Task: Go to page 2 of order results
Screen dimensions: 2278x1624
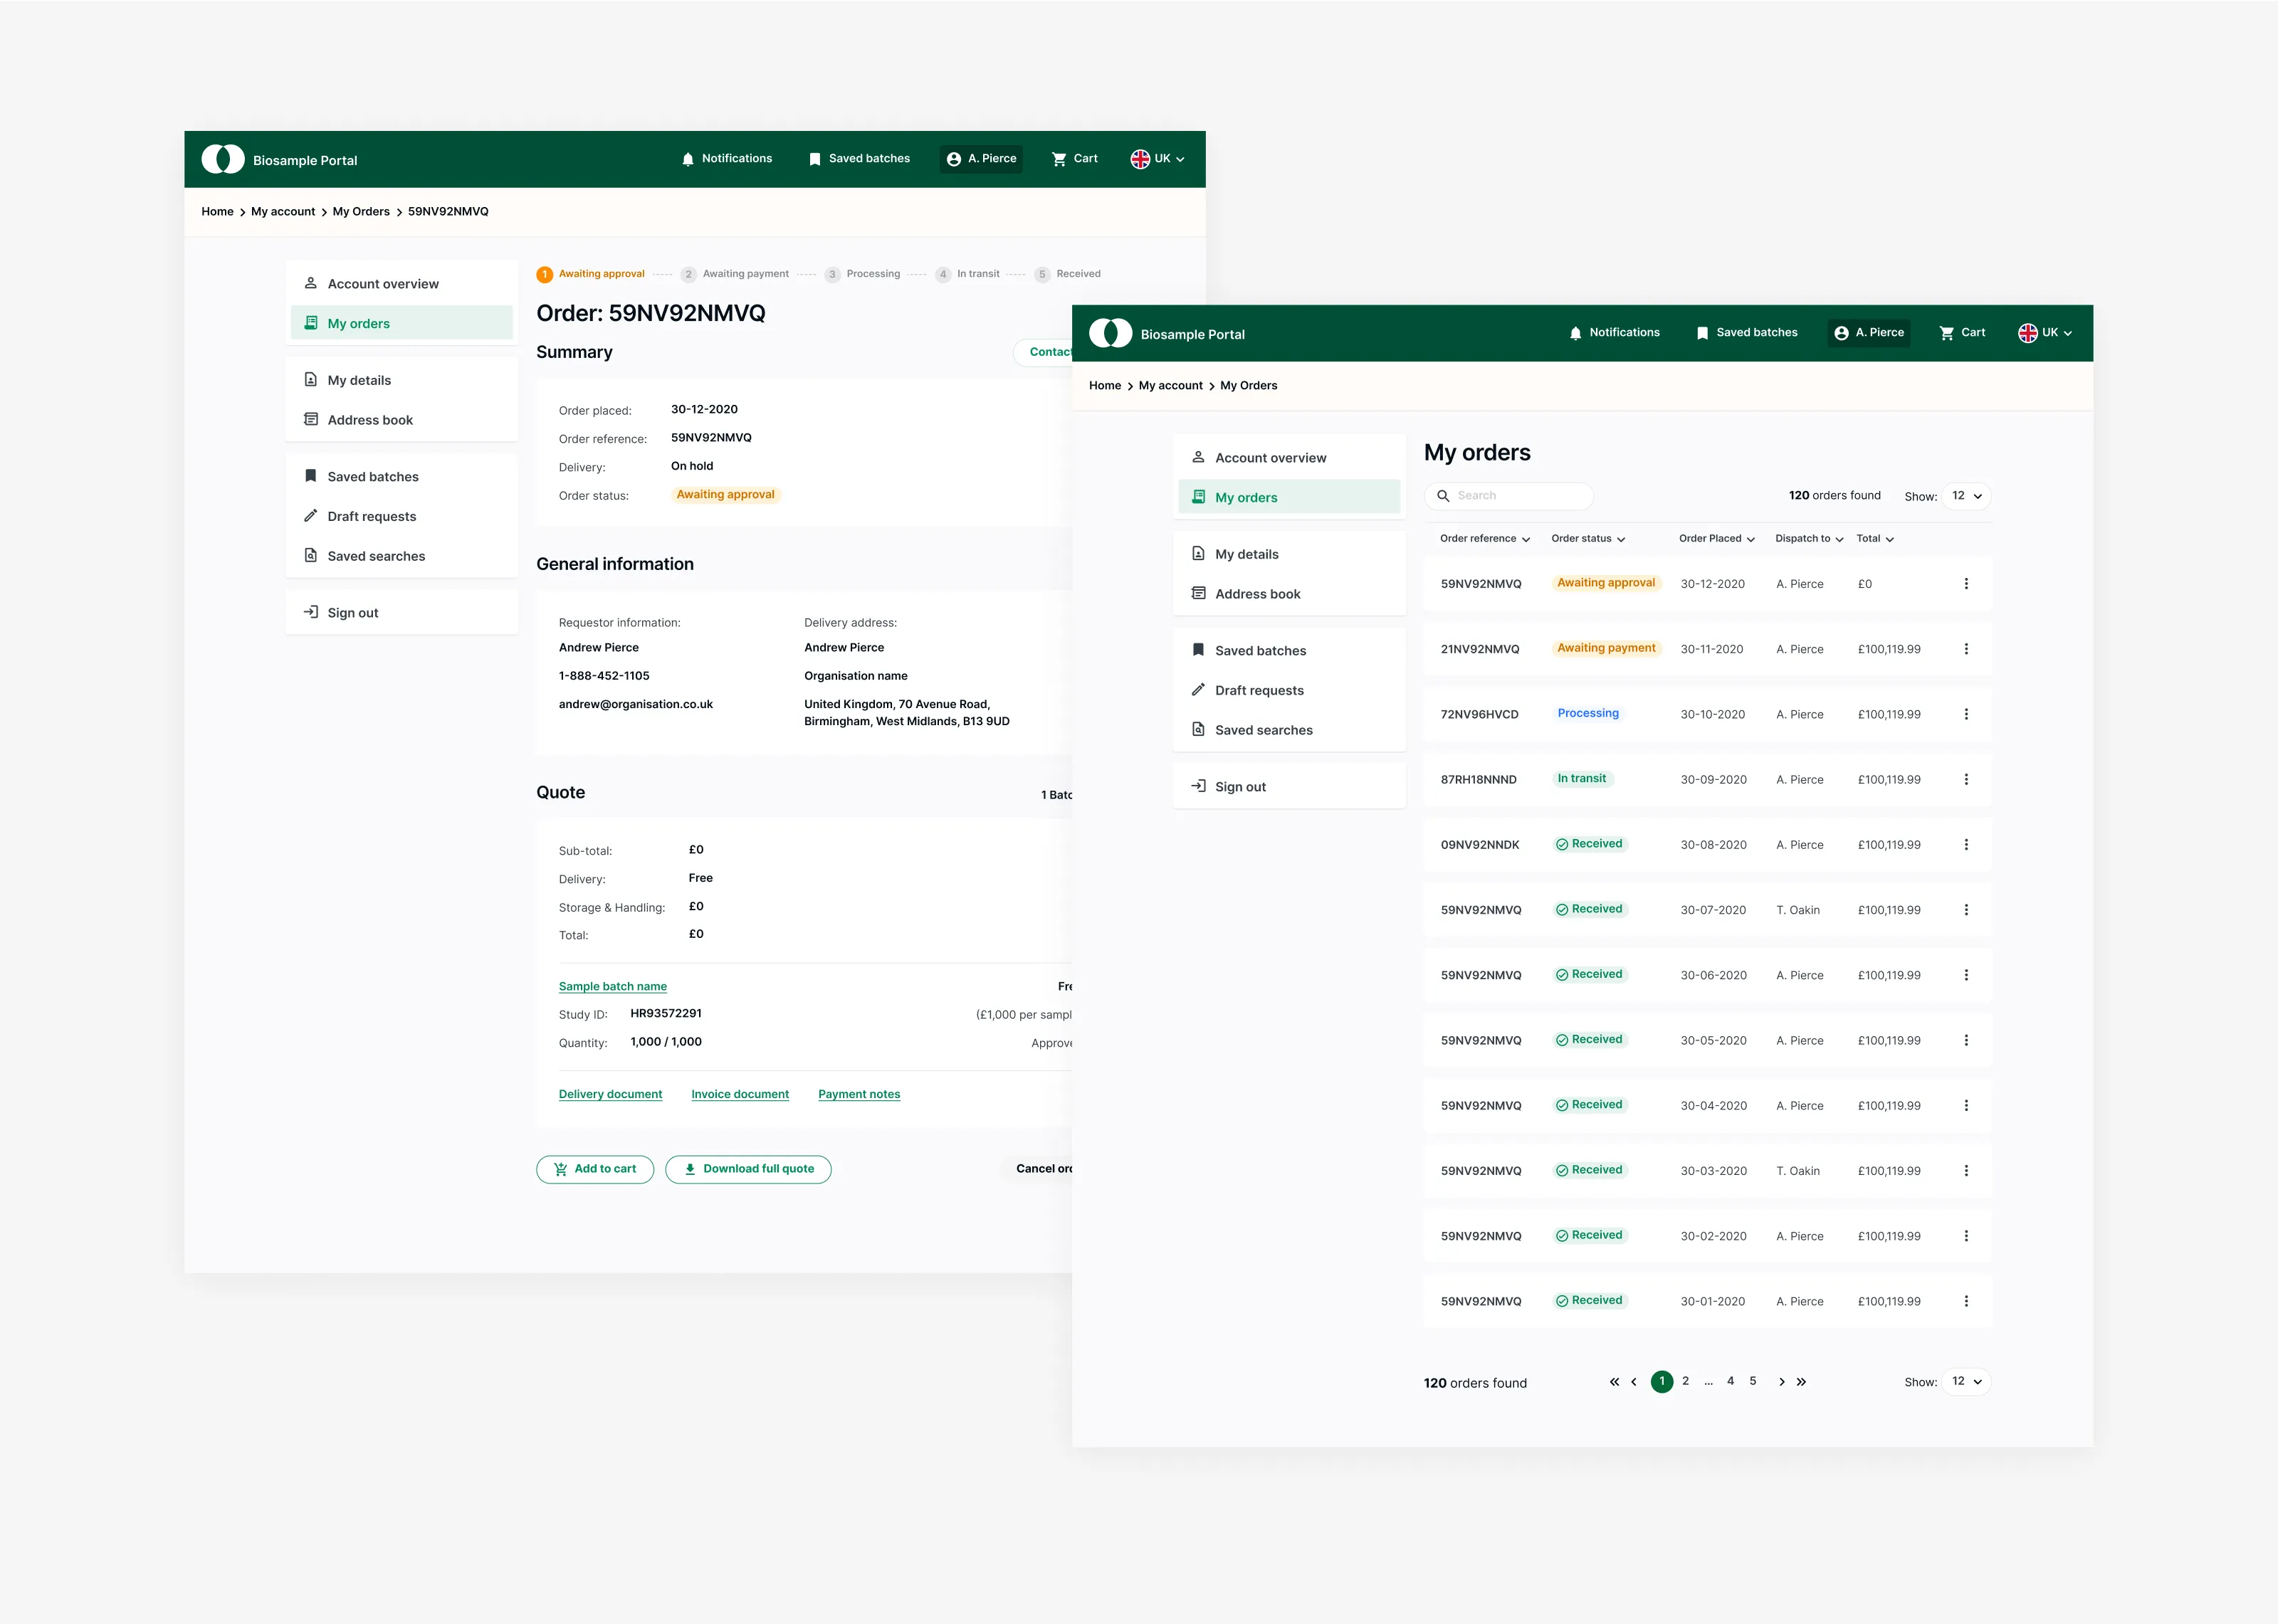Action: click(x=1685, y=1381)
